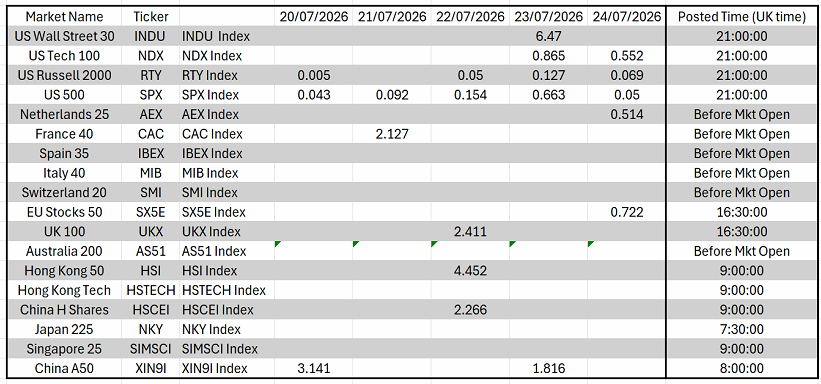Click the 20/07/2026 date header
Screen dimensions: 821x384
314,17
